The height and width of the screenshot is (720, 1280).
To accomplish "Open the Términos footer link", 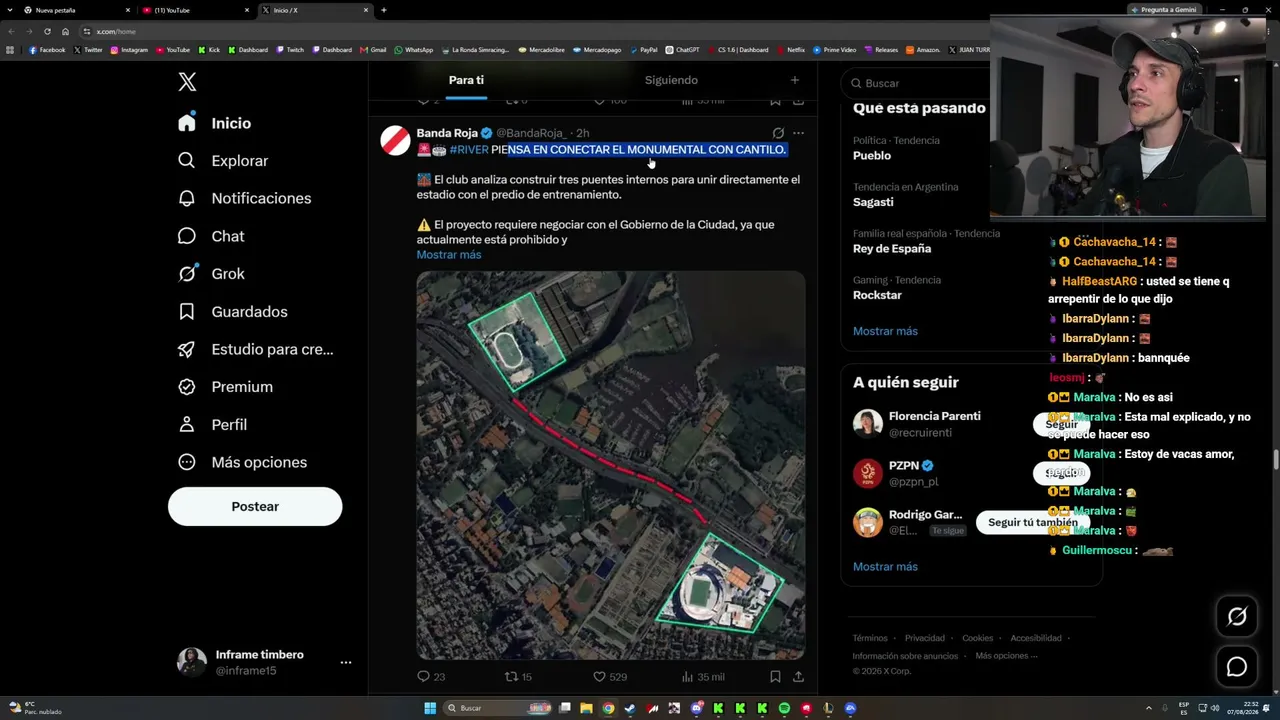I will point(870,638).
